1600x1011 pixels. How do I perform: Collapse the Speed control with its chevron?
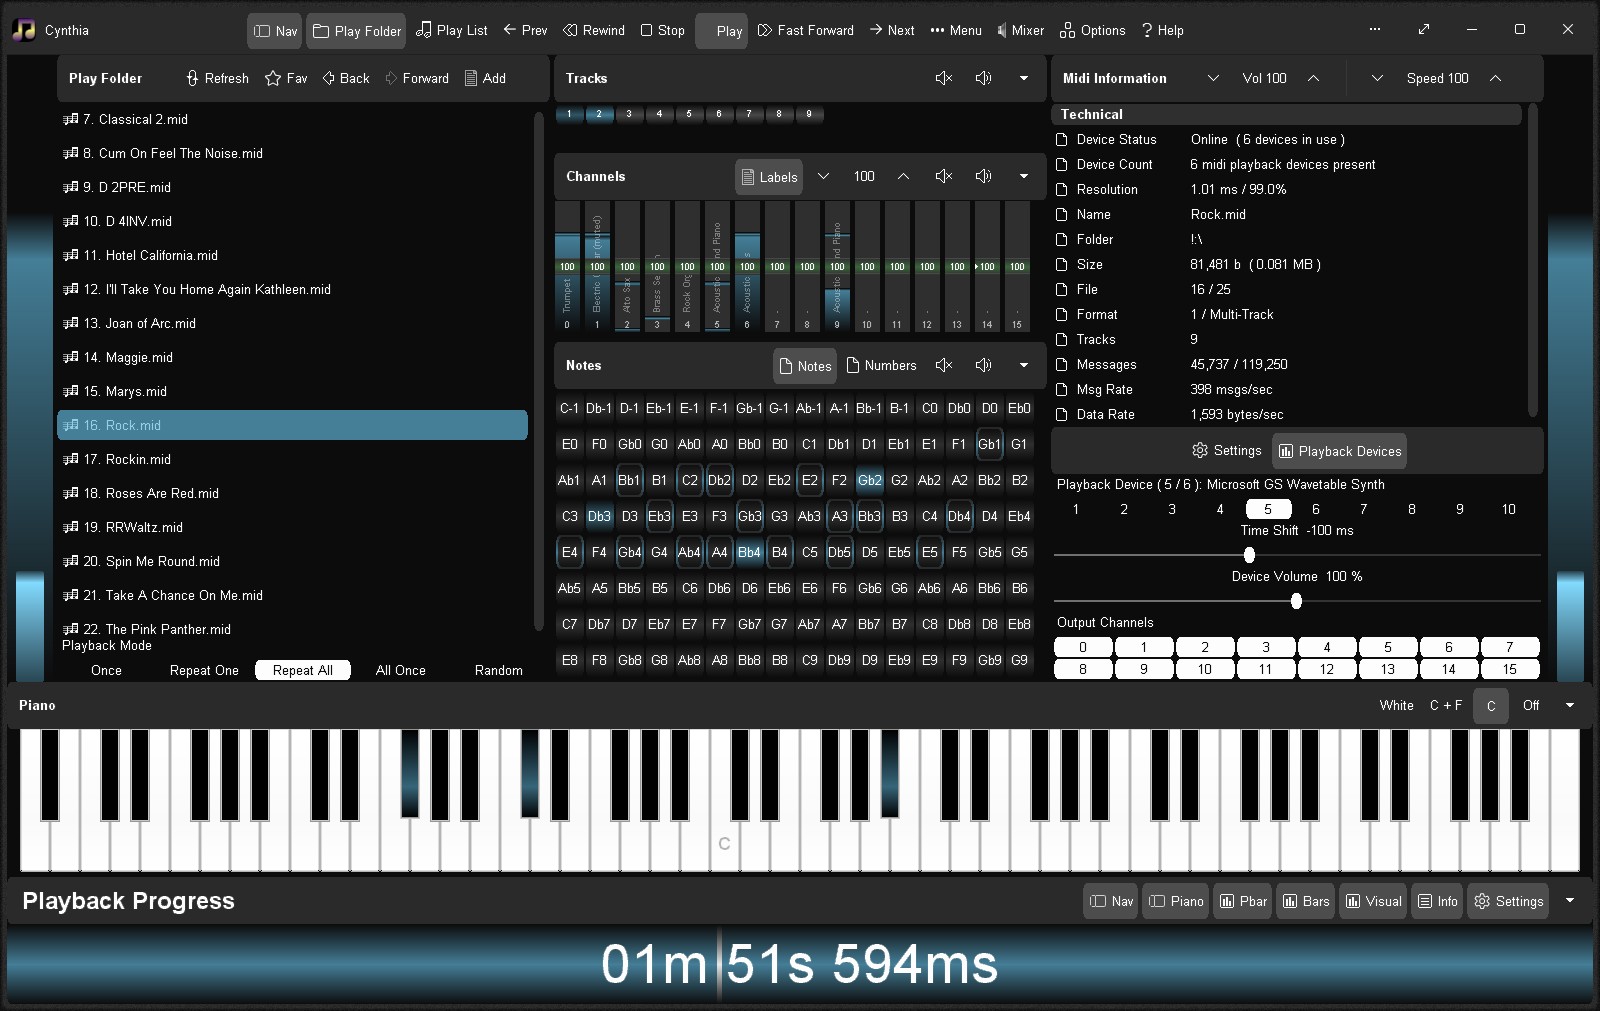coord(1497,78)
